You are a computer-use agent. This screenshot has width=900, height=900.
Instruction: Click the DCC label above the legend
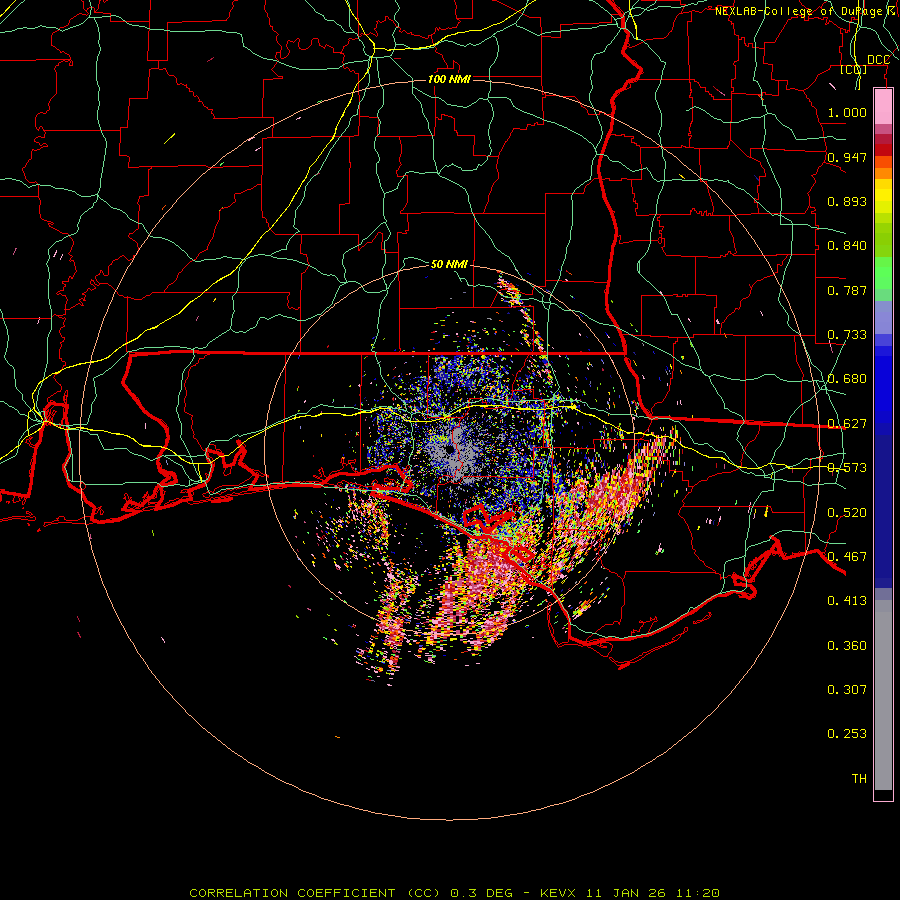(878, 60)
